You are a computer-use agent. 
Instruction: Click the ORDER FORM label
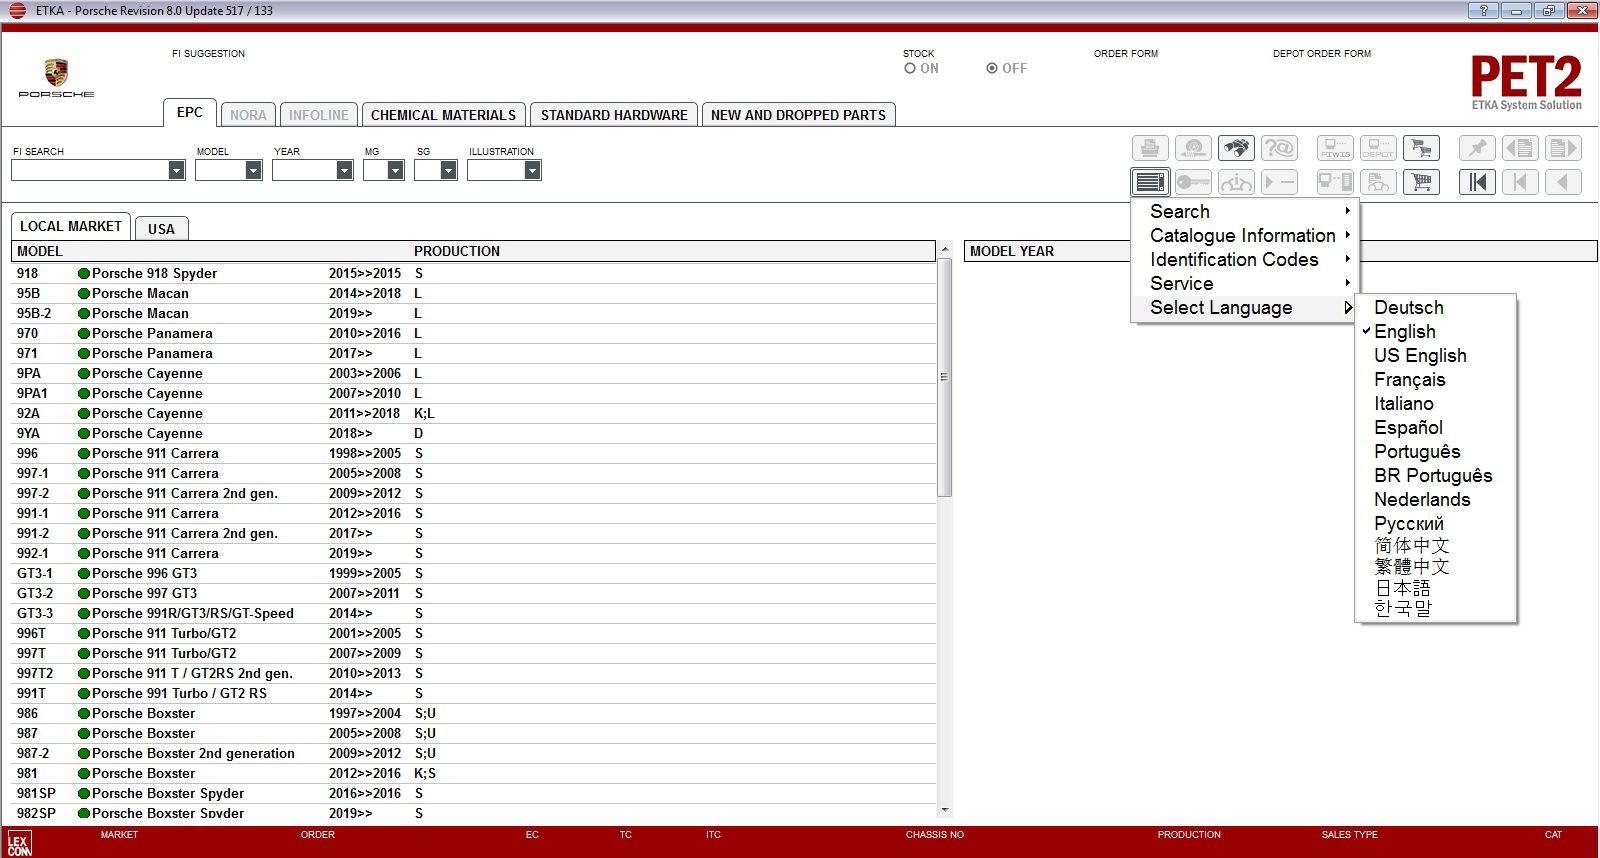(1126, 54)
